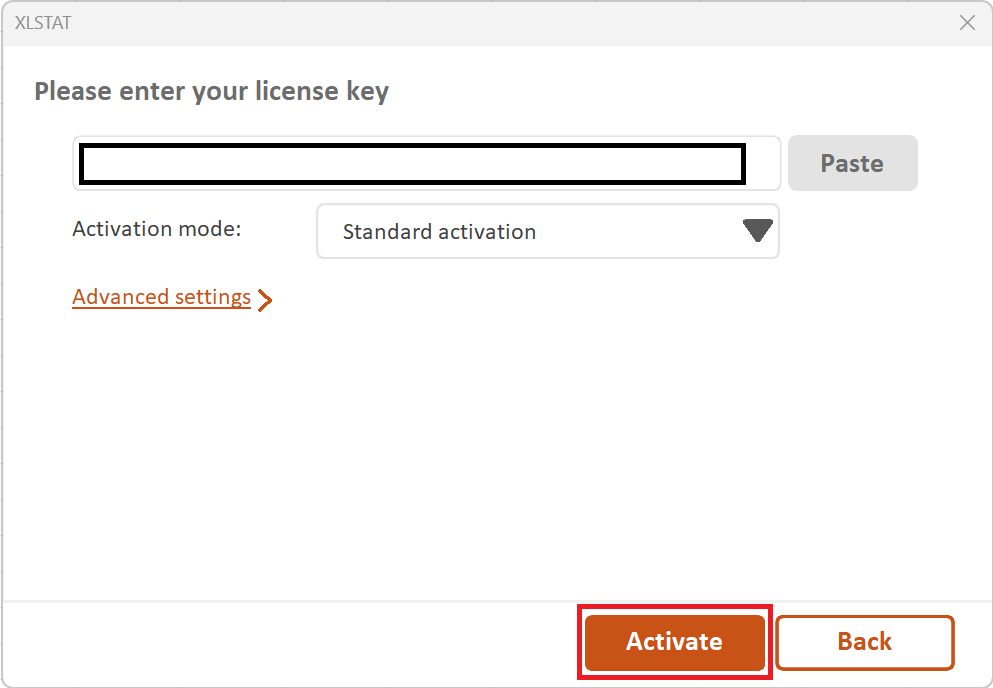Screen dimensions: 993x688
Task: Go back with the Back button
Action: tap(864, 641)
